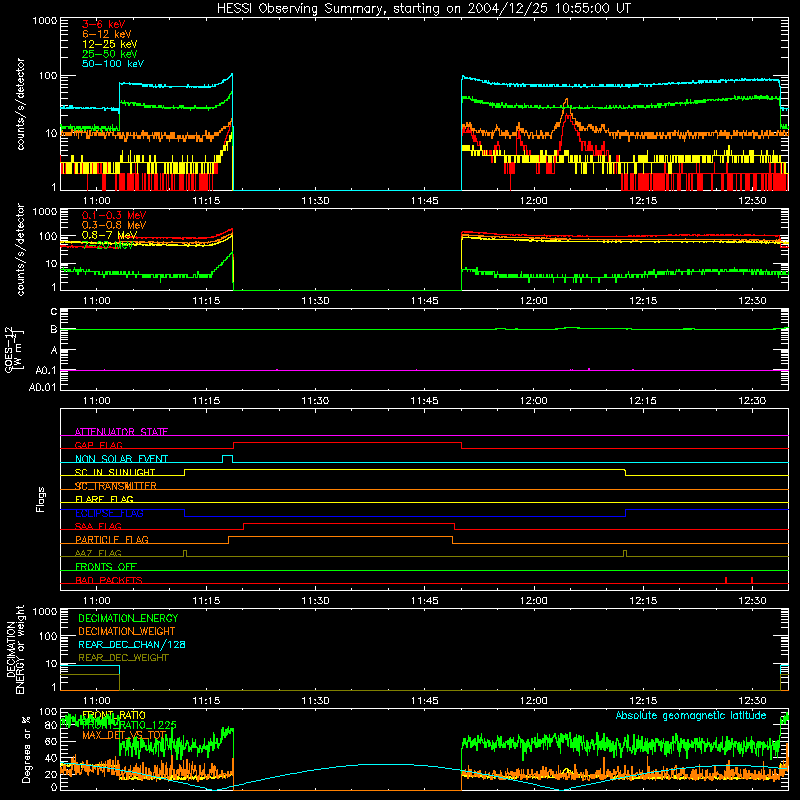Image resolution: width=800 pixels, height=800 pixels.
Task: Click the GOES-12 axis label
Action: pyautogui.click(x=14, y=349)
